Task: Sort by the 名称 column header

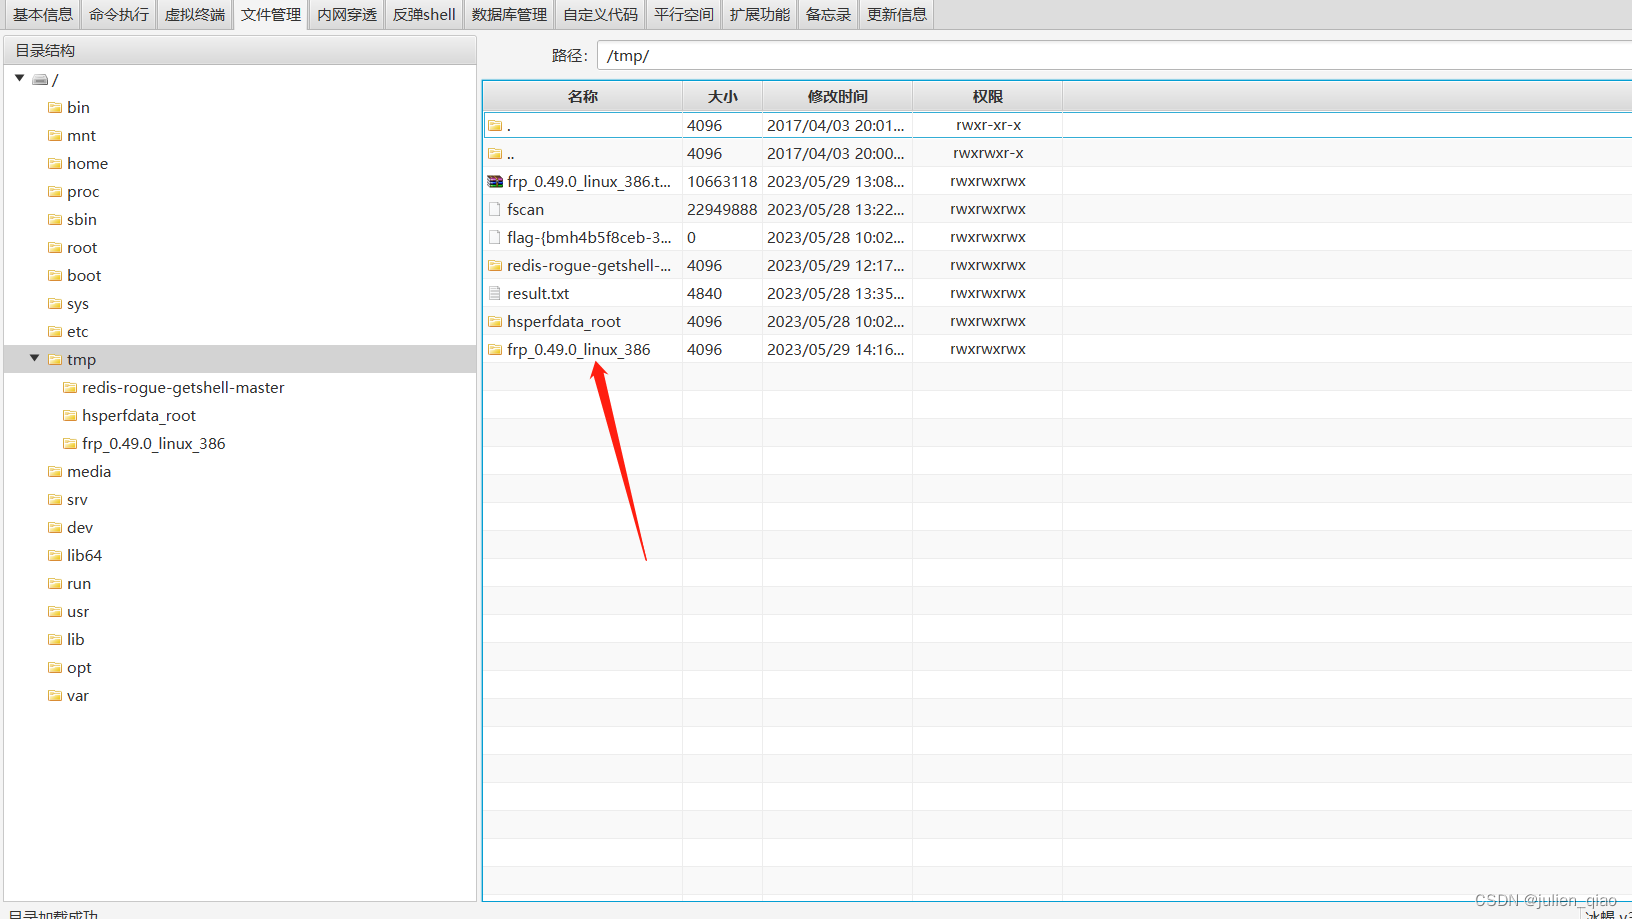Action: click(583, 96)
